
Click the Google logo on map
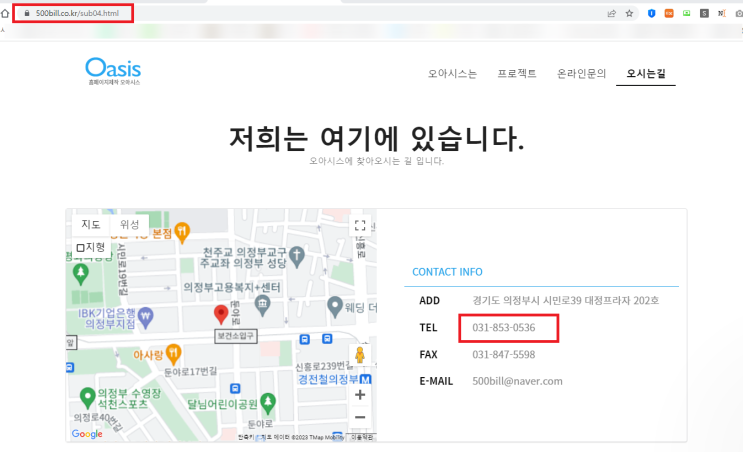point(87,434)
